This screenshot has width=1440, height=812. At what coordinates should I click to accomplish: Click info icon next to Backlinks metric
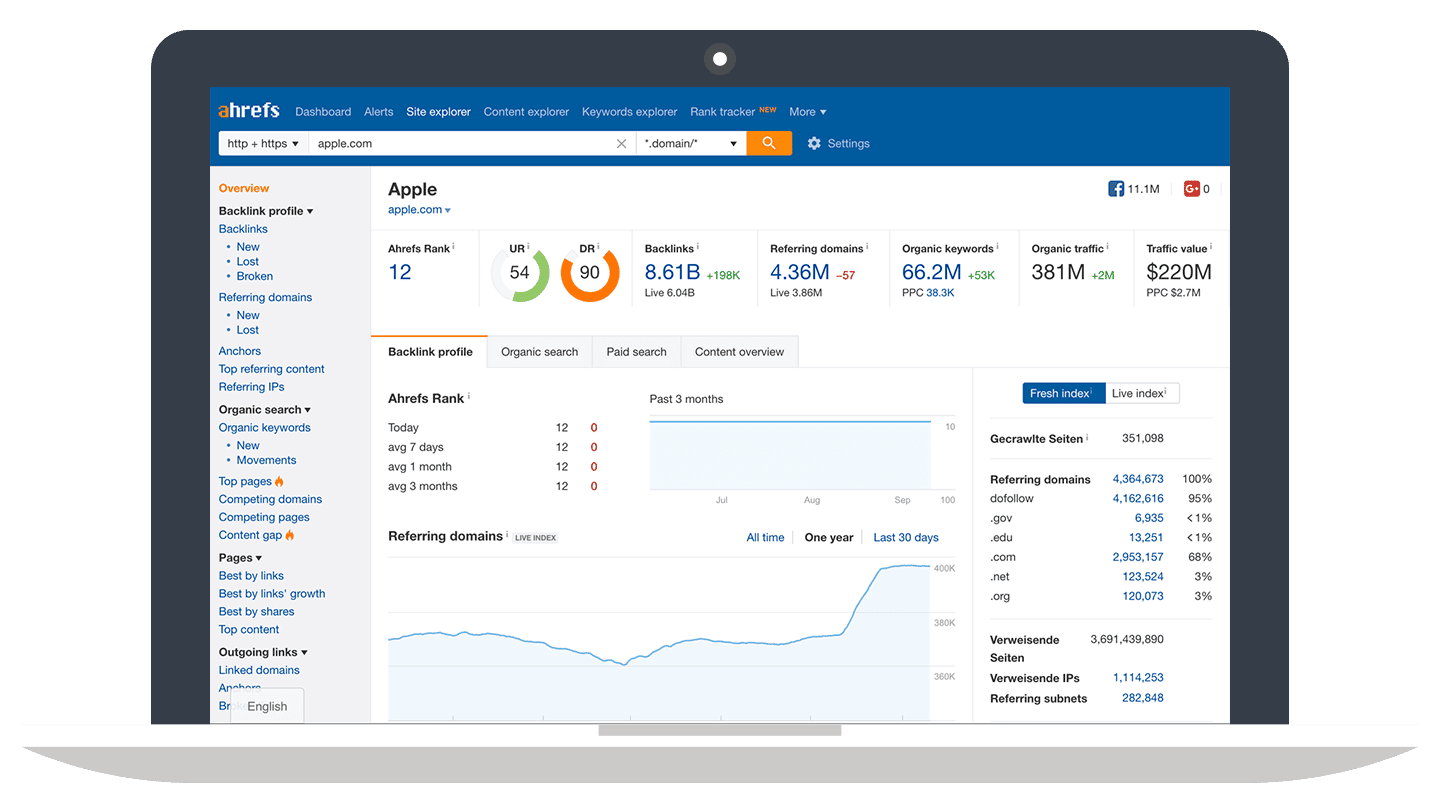pos(698,247)
